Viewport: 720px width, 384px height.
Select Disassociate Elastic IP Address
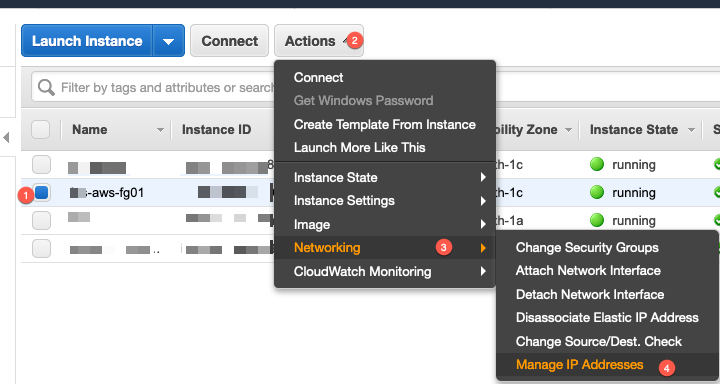pos(607,317)
